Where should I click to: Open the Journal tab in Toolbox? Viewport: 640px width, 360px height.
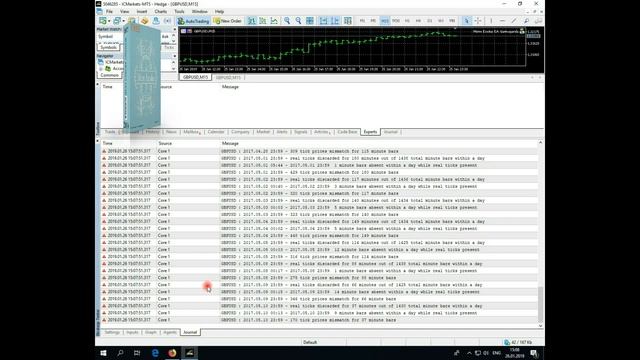point(391,132)
